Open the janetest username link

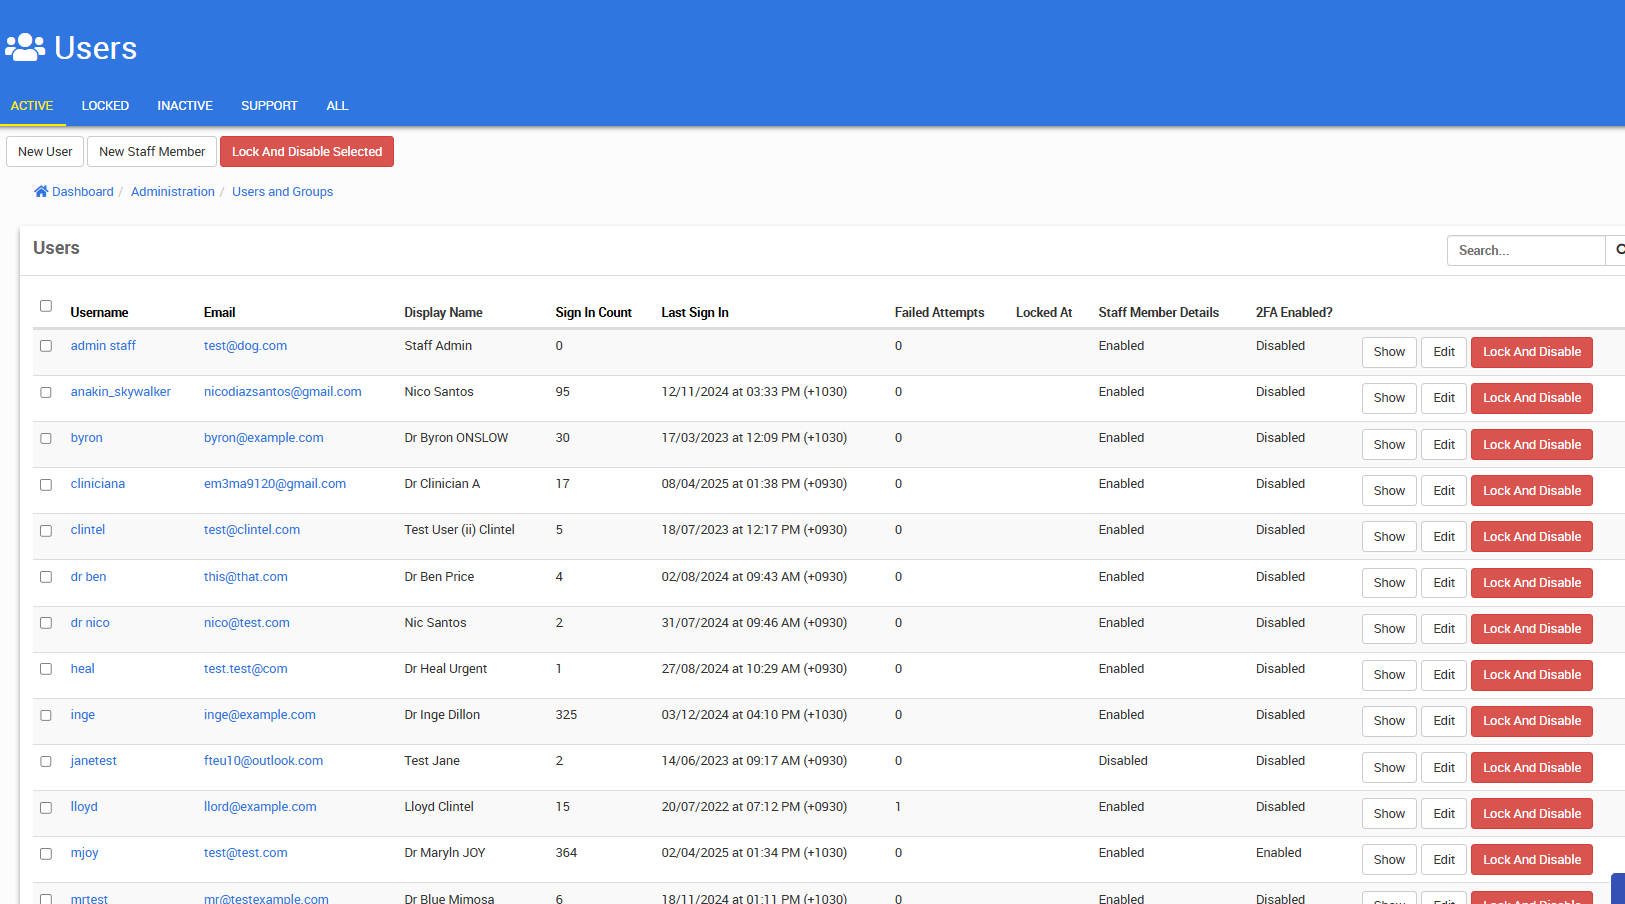coord(94,761)
